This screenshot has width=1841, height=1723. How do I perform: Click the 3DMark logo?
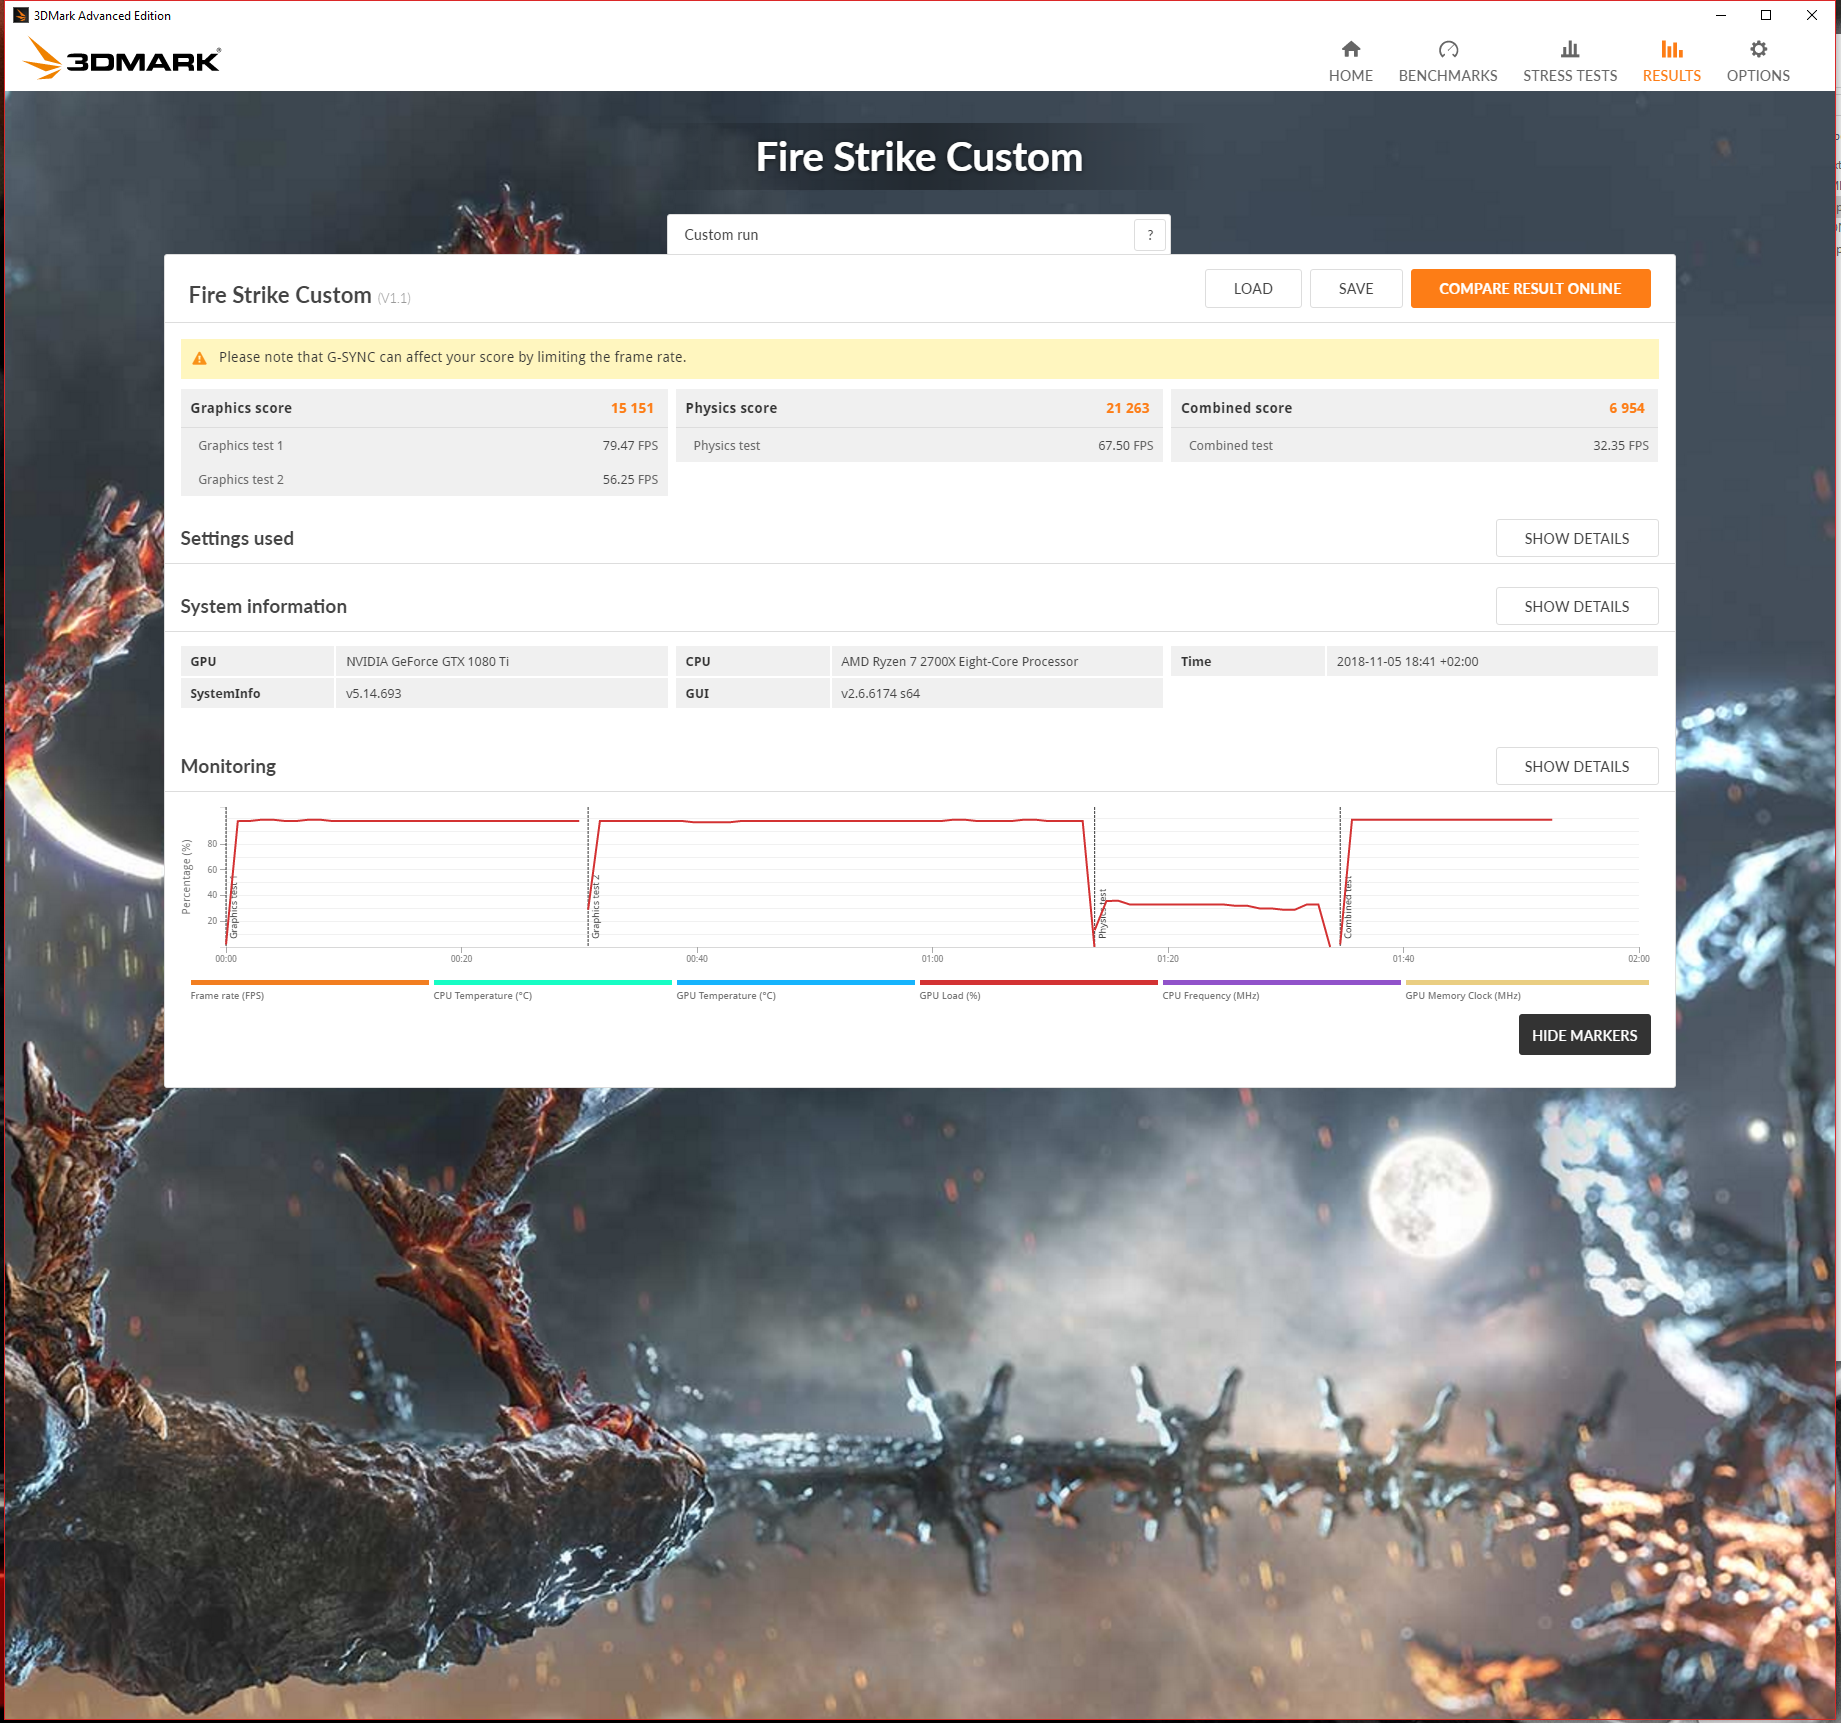[x=122, y=58]
